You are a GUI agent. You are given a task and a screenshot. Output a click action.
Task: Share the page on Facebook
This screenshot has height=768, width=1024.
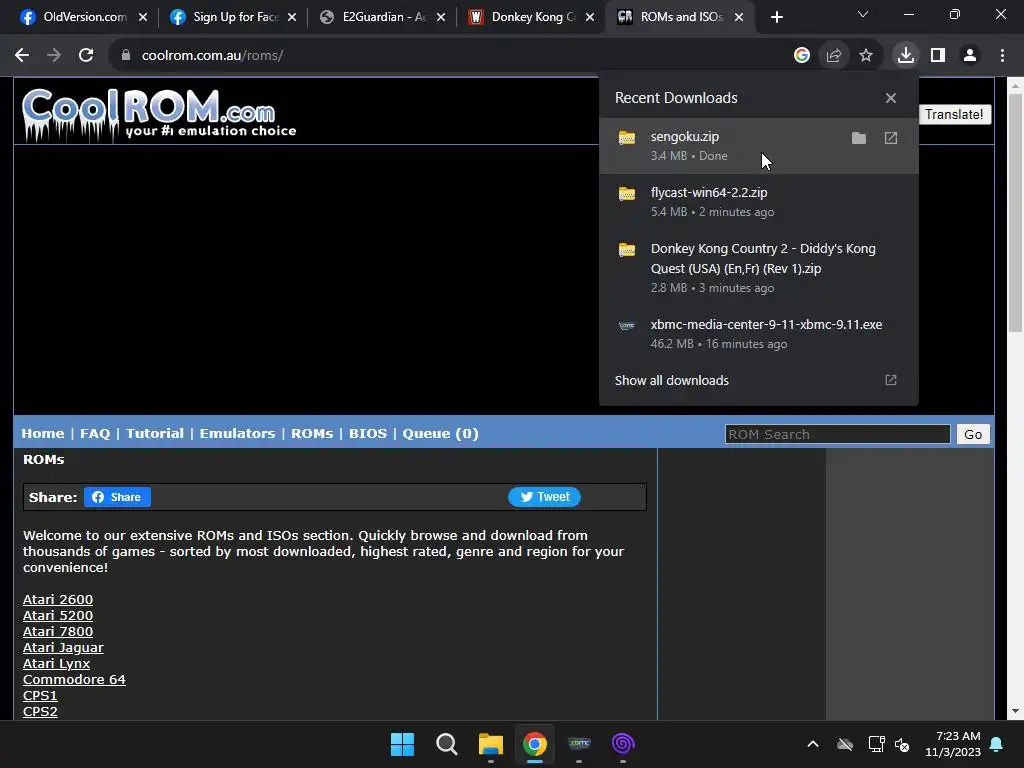click(117, 497)
